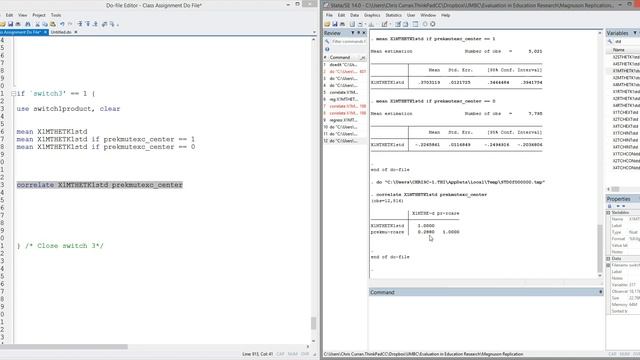Switch to Untitled.do tab
The width and height of the screenshot is (640, 360).
coord(61,32)
